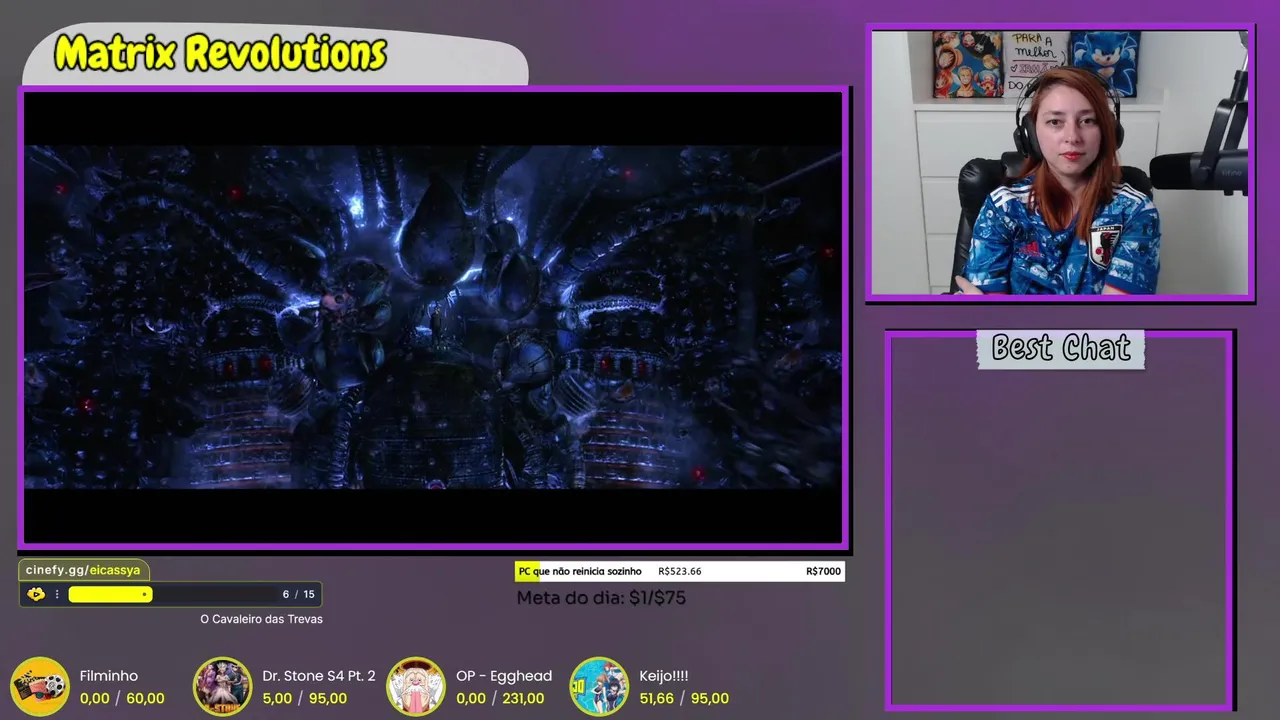The image size is (1280, 720).
Task: Click the 51,66 / 95,00 value
Action: pos(684,699)
